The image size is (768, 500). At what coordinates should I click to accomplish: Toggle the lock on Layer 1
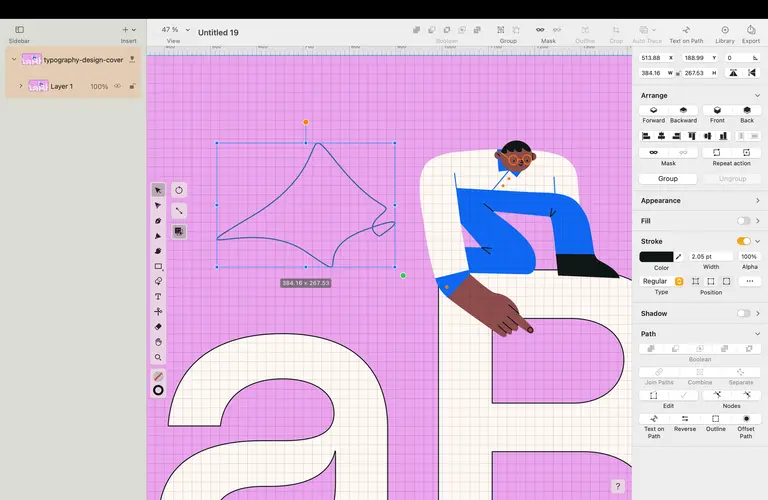point(132,86)
